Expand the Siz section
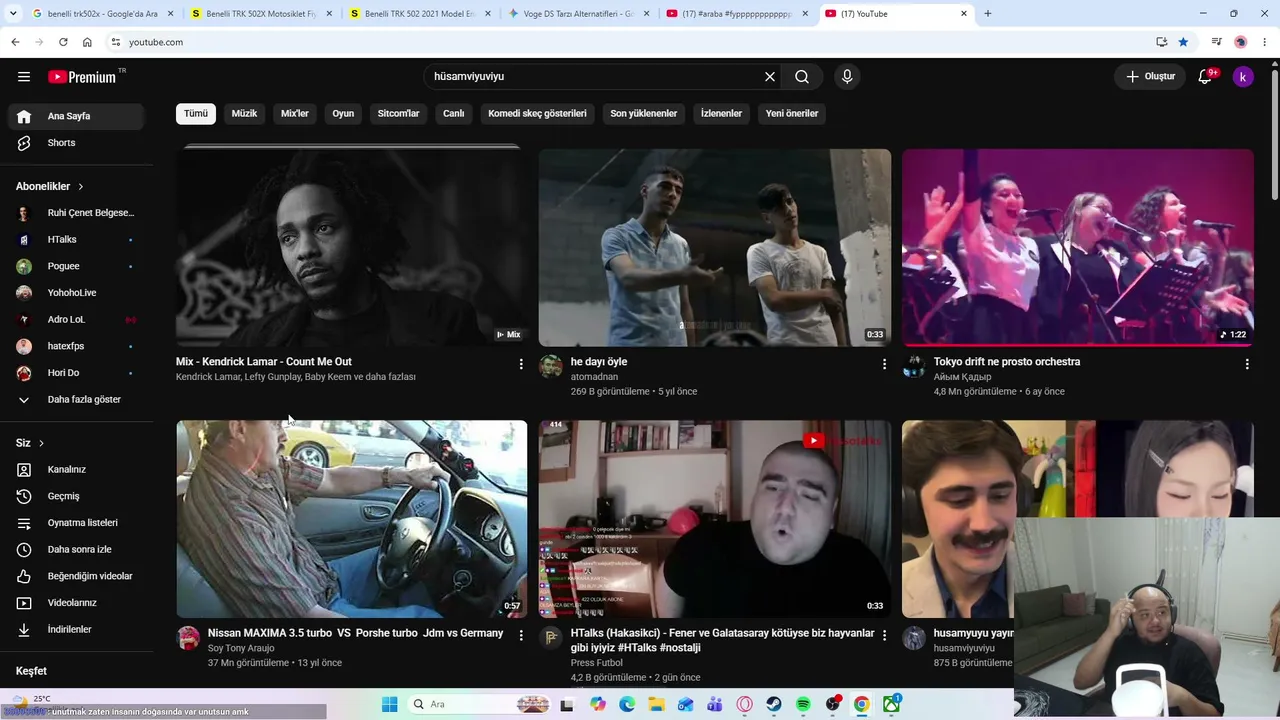The width and height of the screenshot is (1280, 720). (x=30, y=443)
